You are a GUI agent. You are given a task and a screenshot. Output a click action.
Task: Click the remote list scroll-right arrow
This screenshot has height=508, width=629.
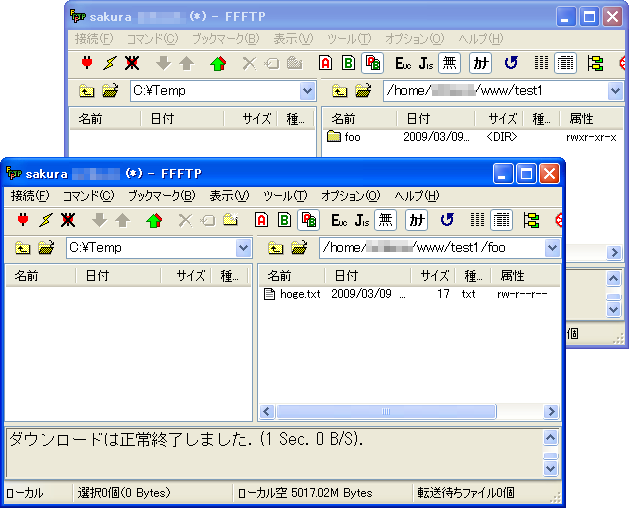(551, 411)
